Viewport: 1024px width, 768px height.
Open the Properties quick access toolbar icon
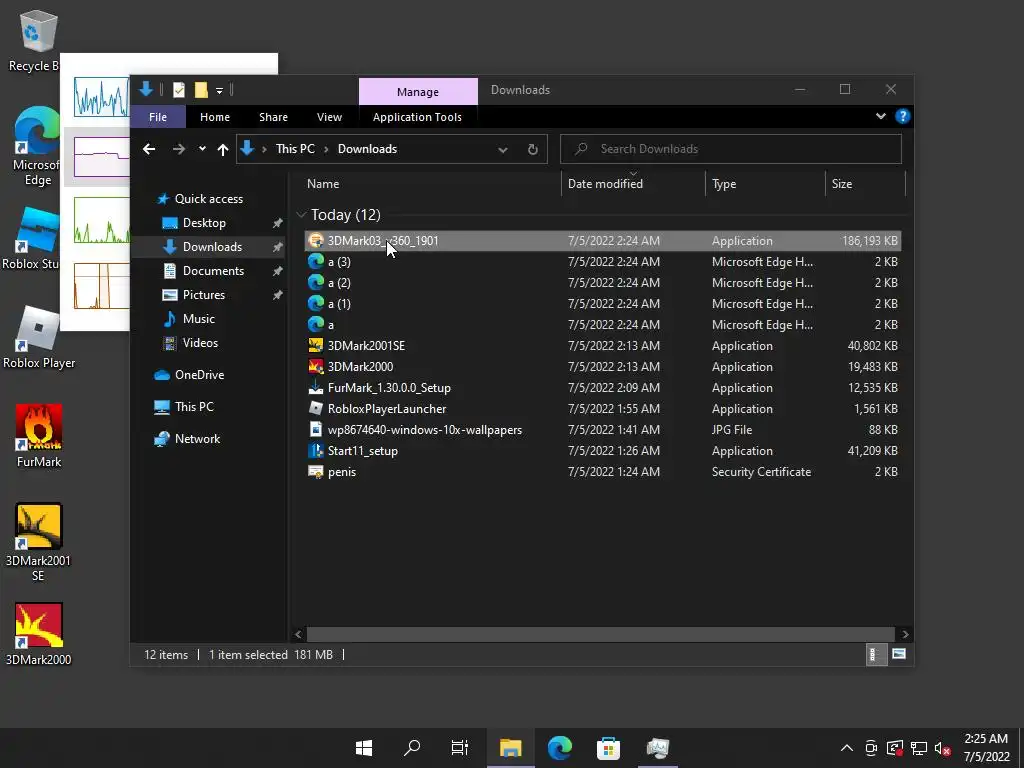[x=178, y=90]
